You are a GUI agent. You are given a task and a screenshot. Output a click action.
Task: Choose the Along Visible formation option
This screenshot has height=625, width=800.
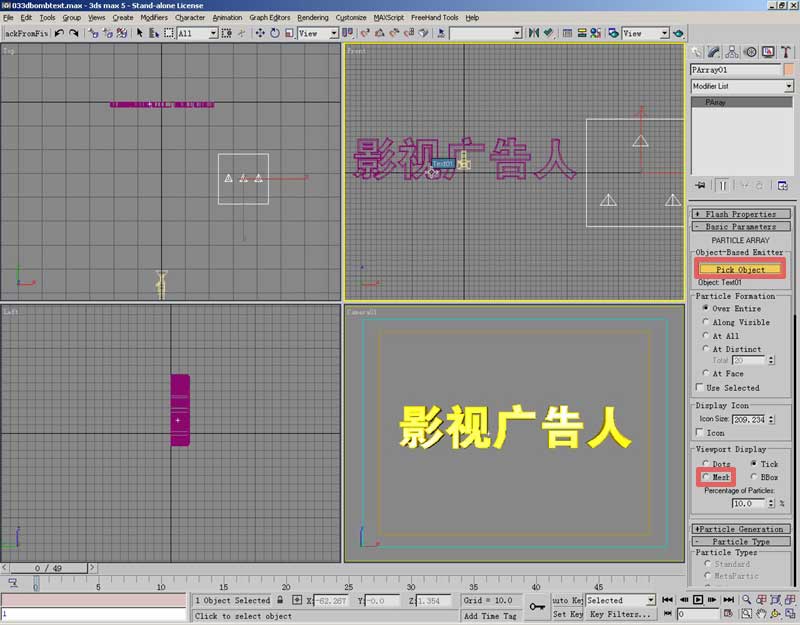(707, 323)
